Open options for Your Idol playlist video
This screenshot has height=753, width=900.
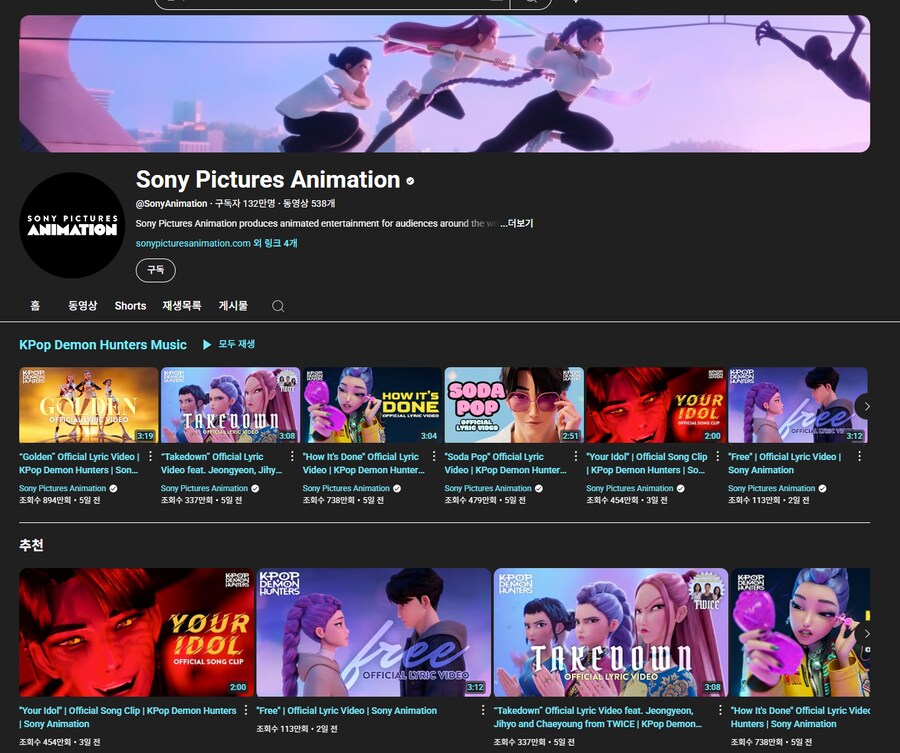click(x=717, y=456)
